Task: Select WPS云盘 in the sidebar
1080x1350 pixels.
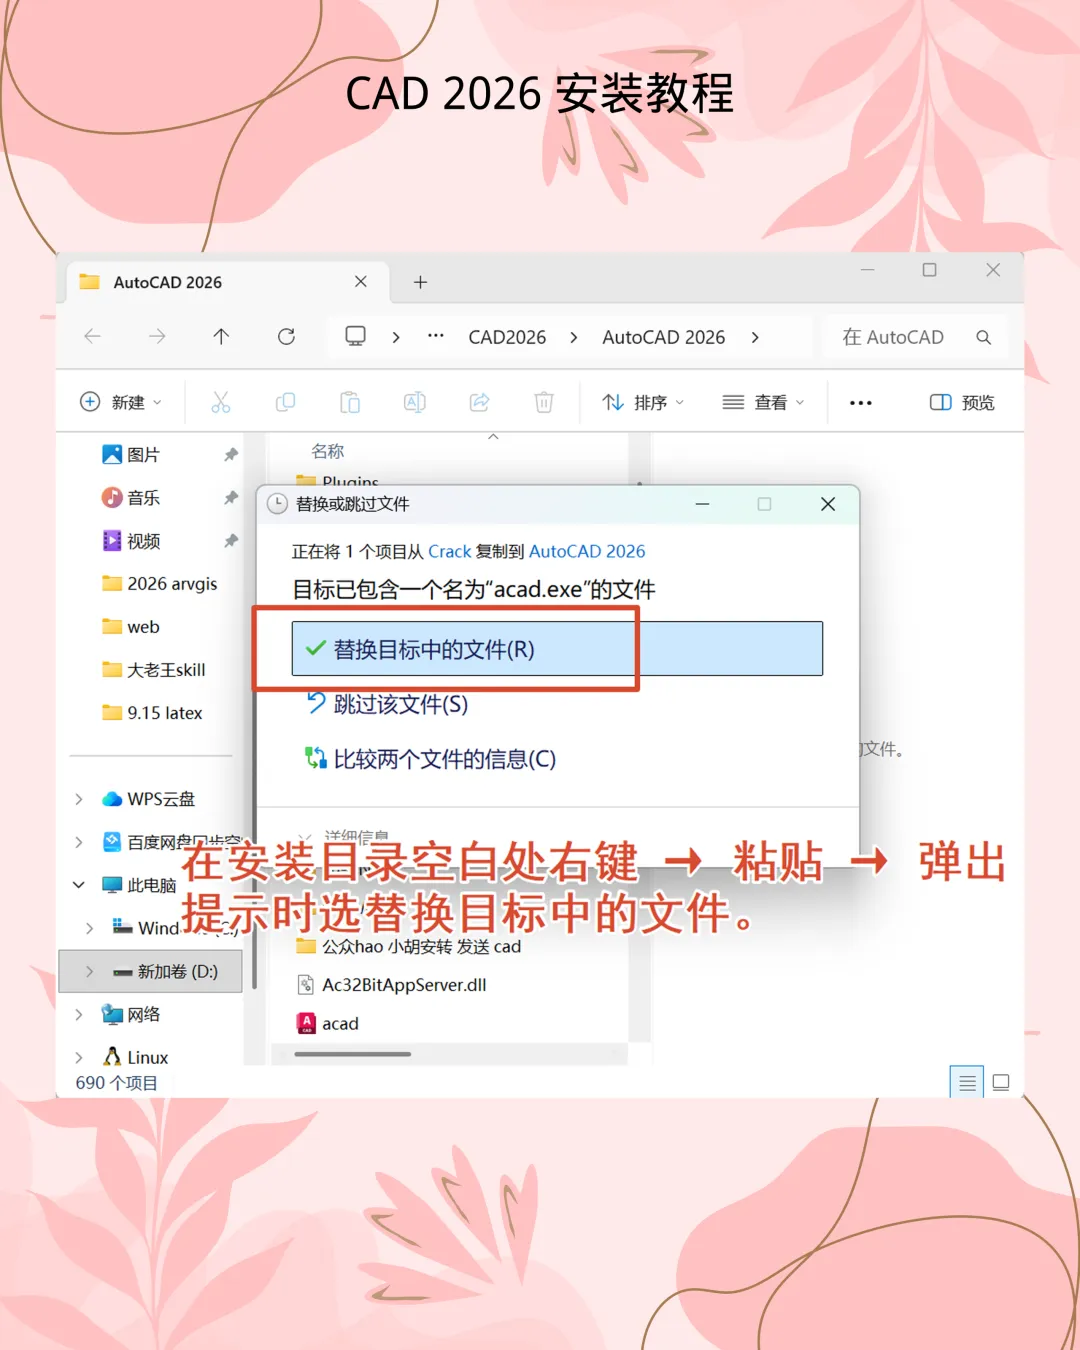Action: click(149, 799)
